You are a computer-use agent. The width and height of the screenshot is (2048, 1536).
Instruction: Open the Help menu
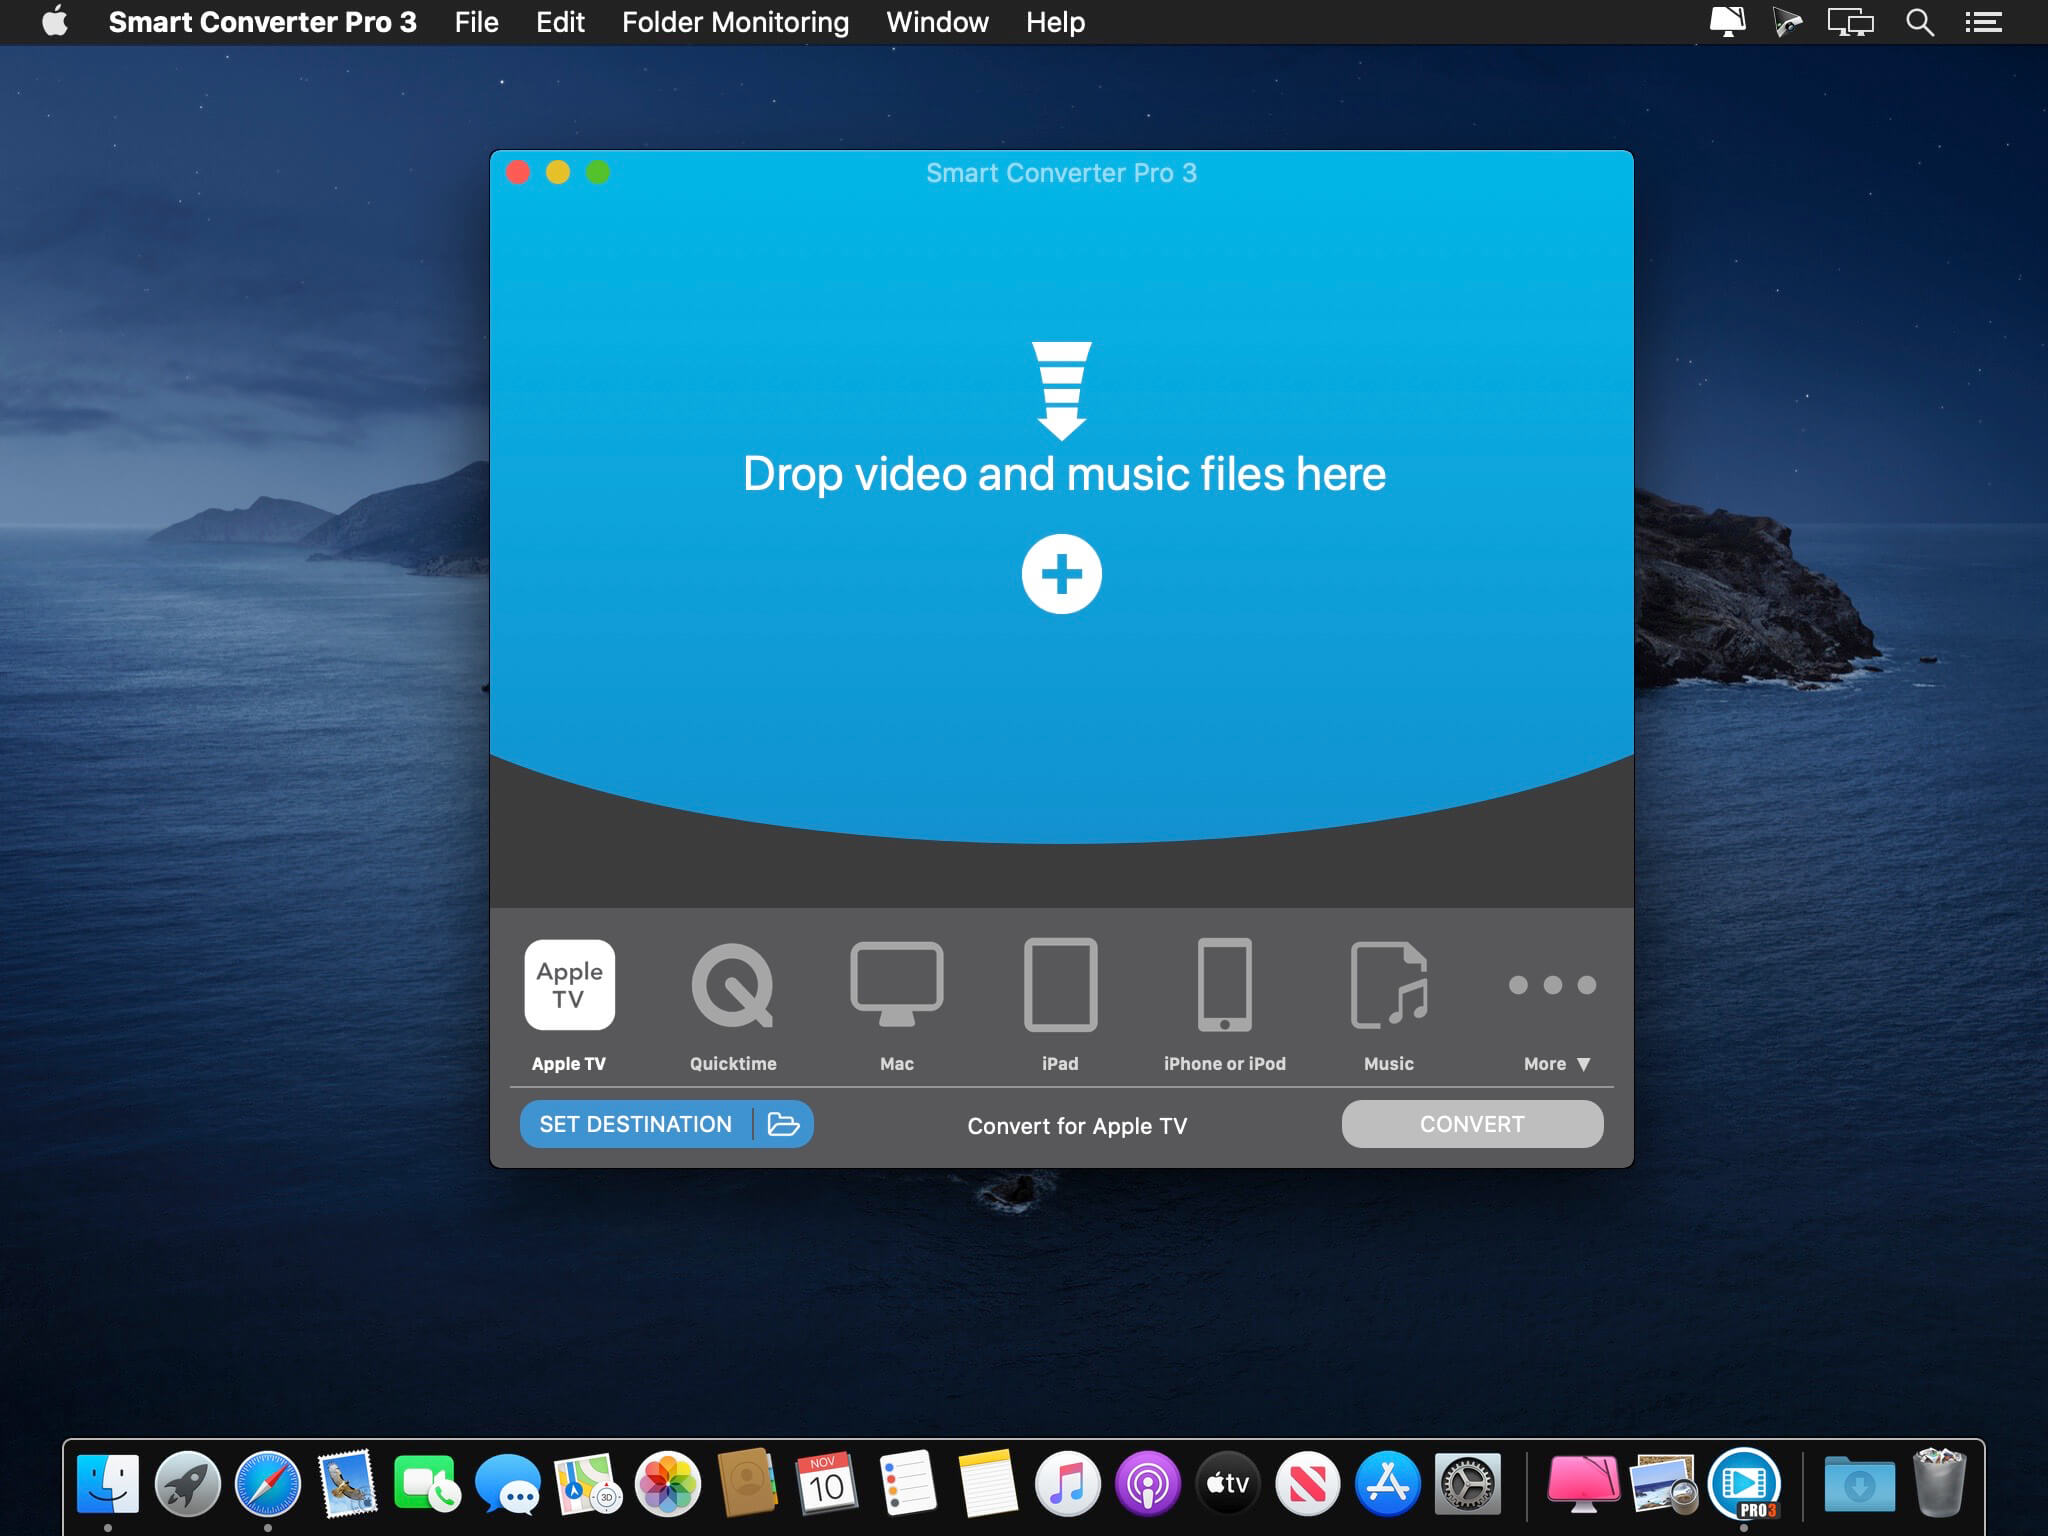pos(1054,22)
